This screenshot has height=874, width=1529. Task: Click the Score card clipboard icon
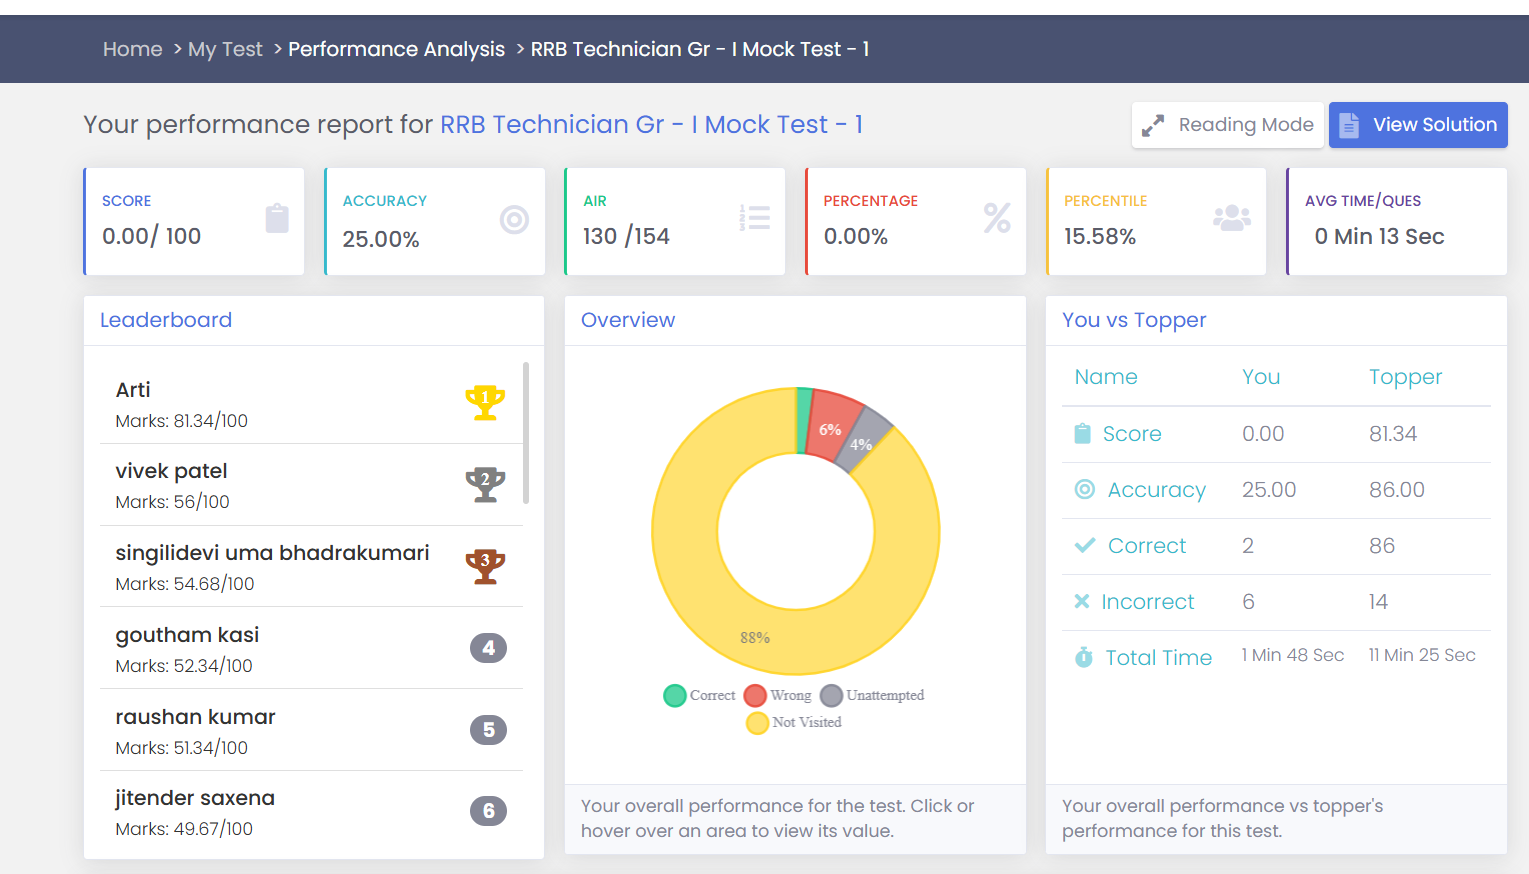[277, 218]
